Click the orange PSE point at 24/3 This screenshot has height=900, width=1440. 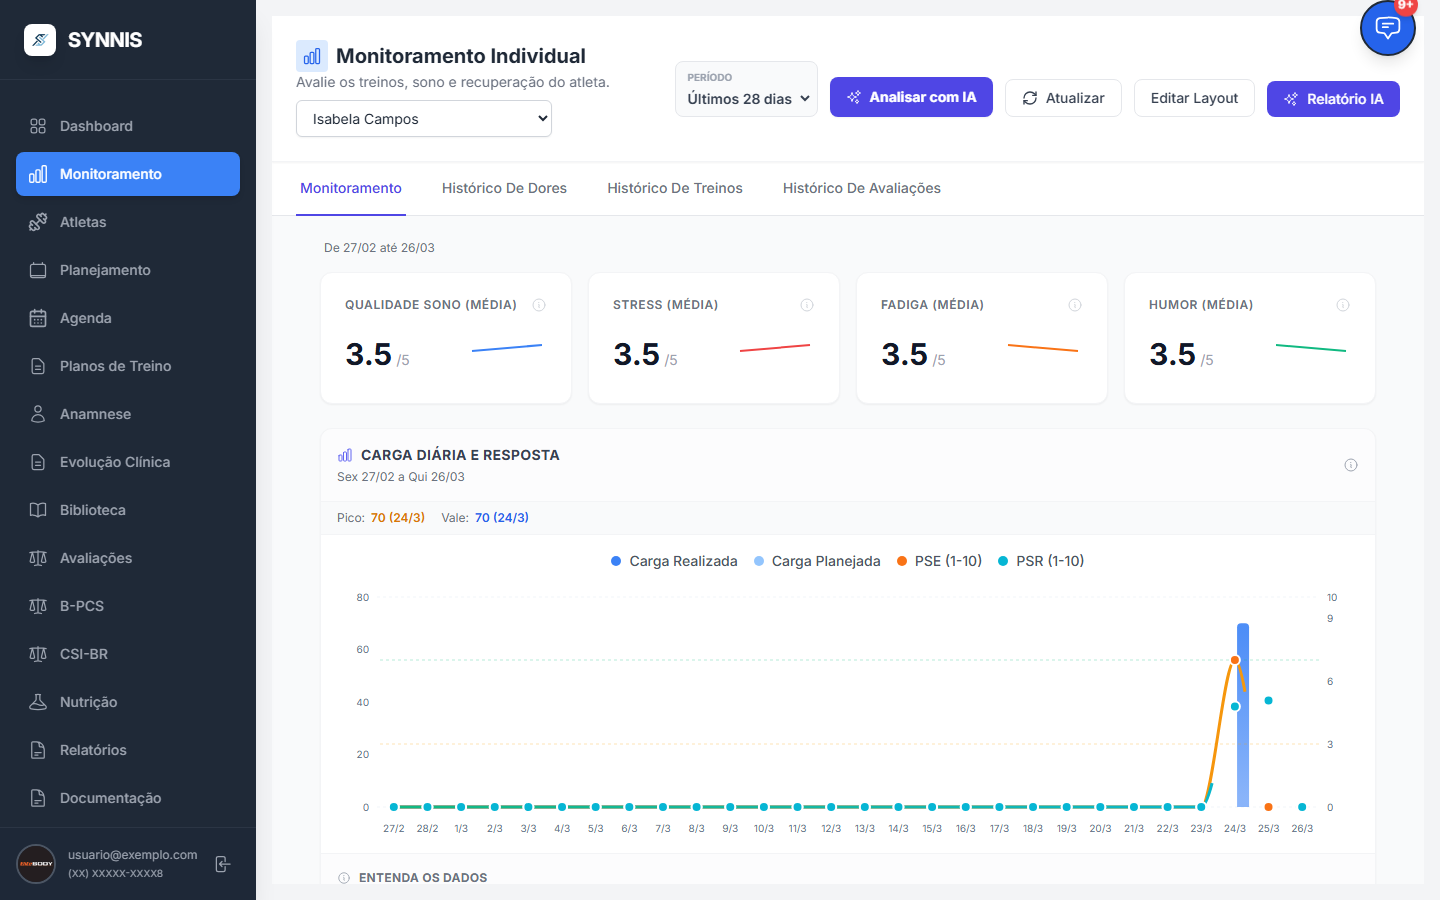[x=1235, y=660]
